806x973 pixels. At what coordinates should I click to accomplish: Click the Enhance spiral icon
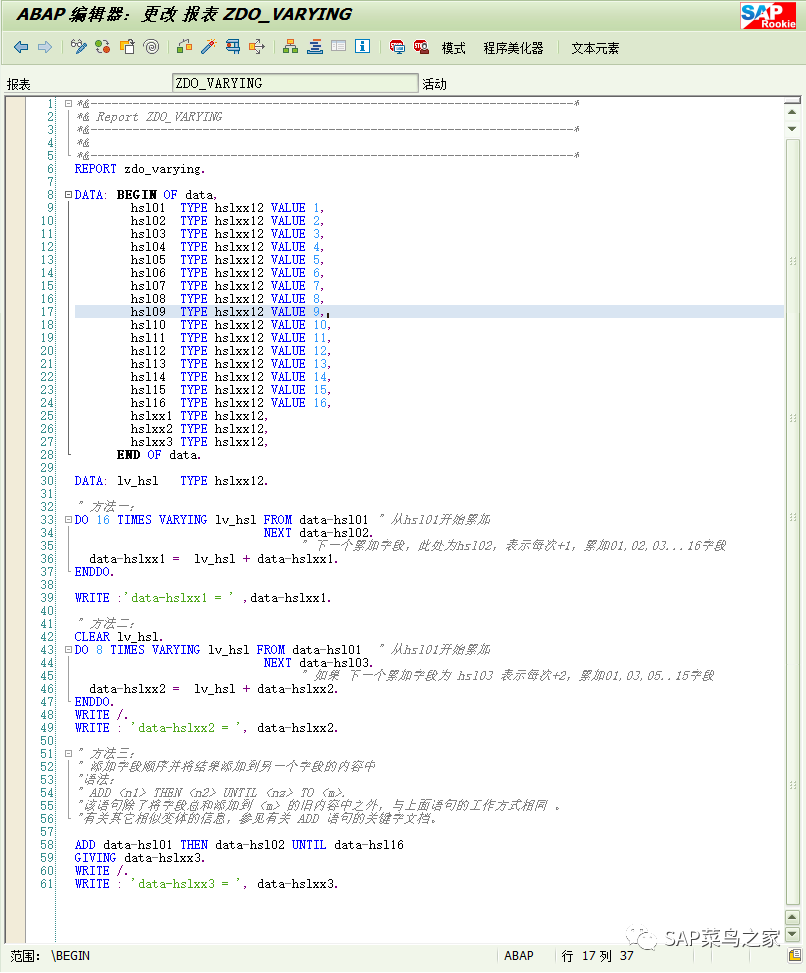point(151,47)
